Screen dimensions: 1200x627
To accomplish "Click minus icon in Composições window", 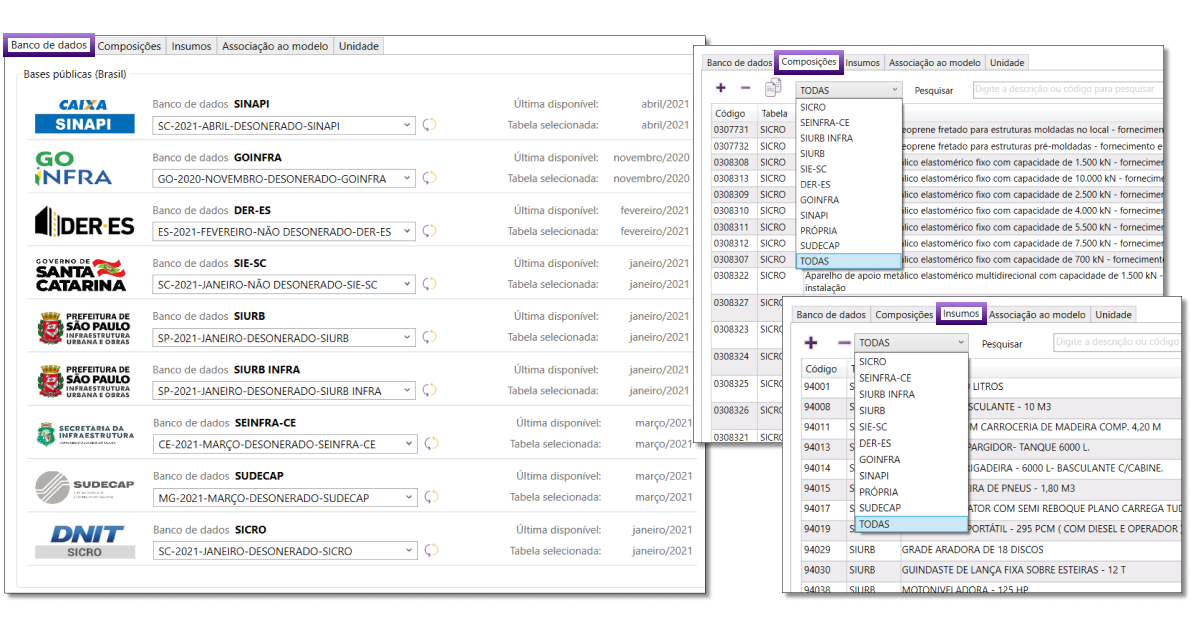I will [744, 88].
